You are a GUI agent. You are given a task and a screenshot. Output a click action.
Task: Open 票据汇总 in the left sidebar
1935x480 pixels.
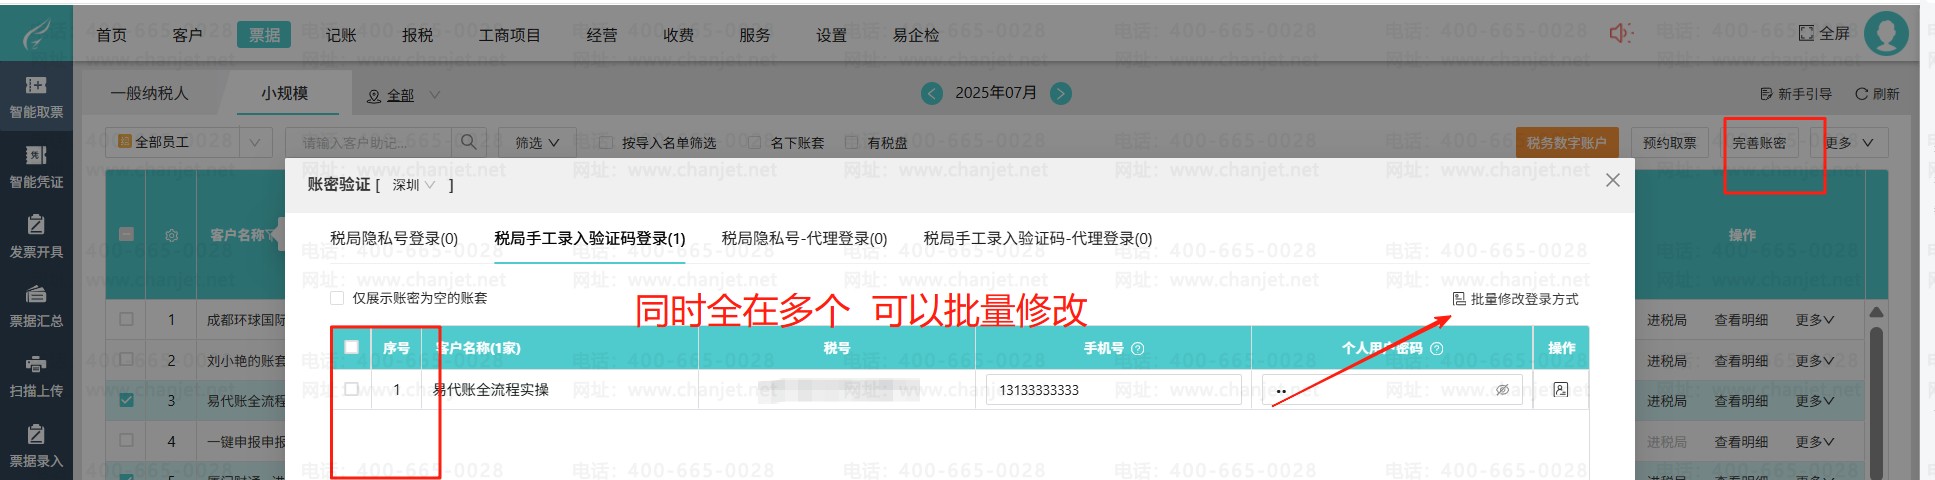36,306
